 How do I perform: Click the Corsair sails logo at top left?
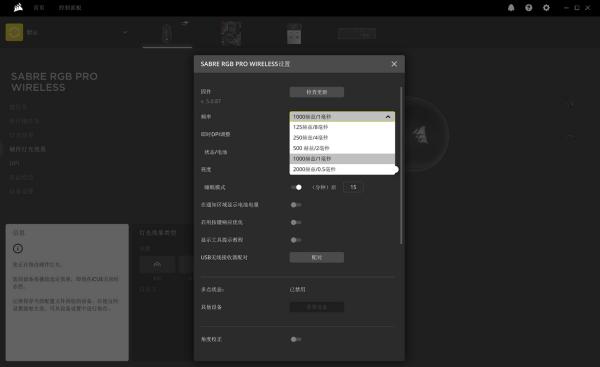pyautogui.click(x=18, y=8)
